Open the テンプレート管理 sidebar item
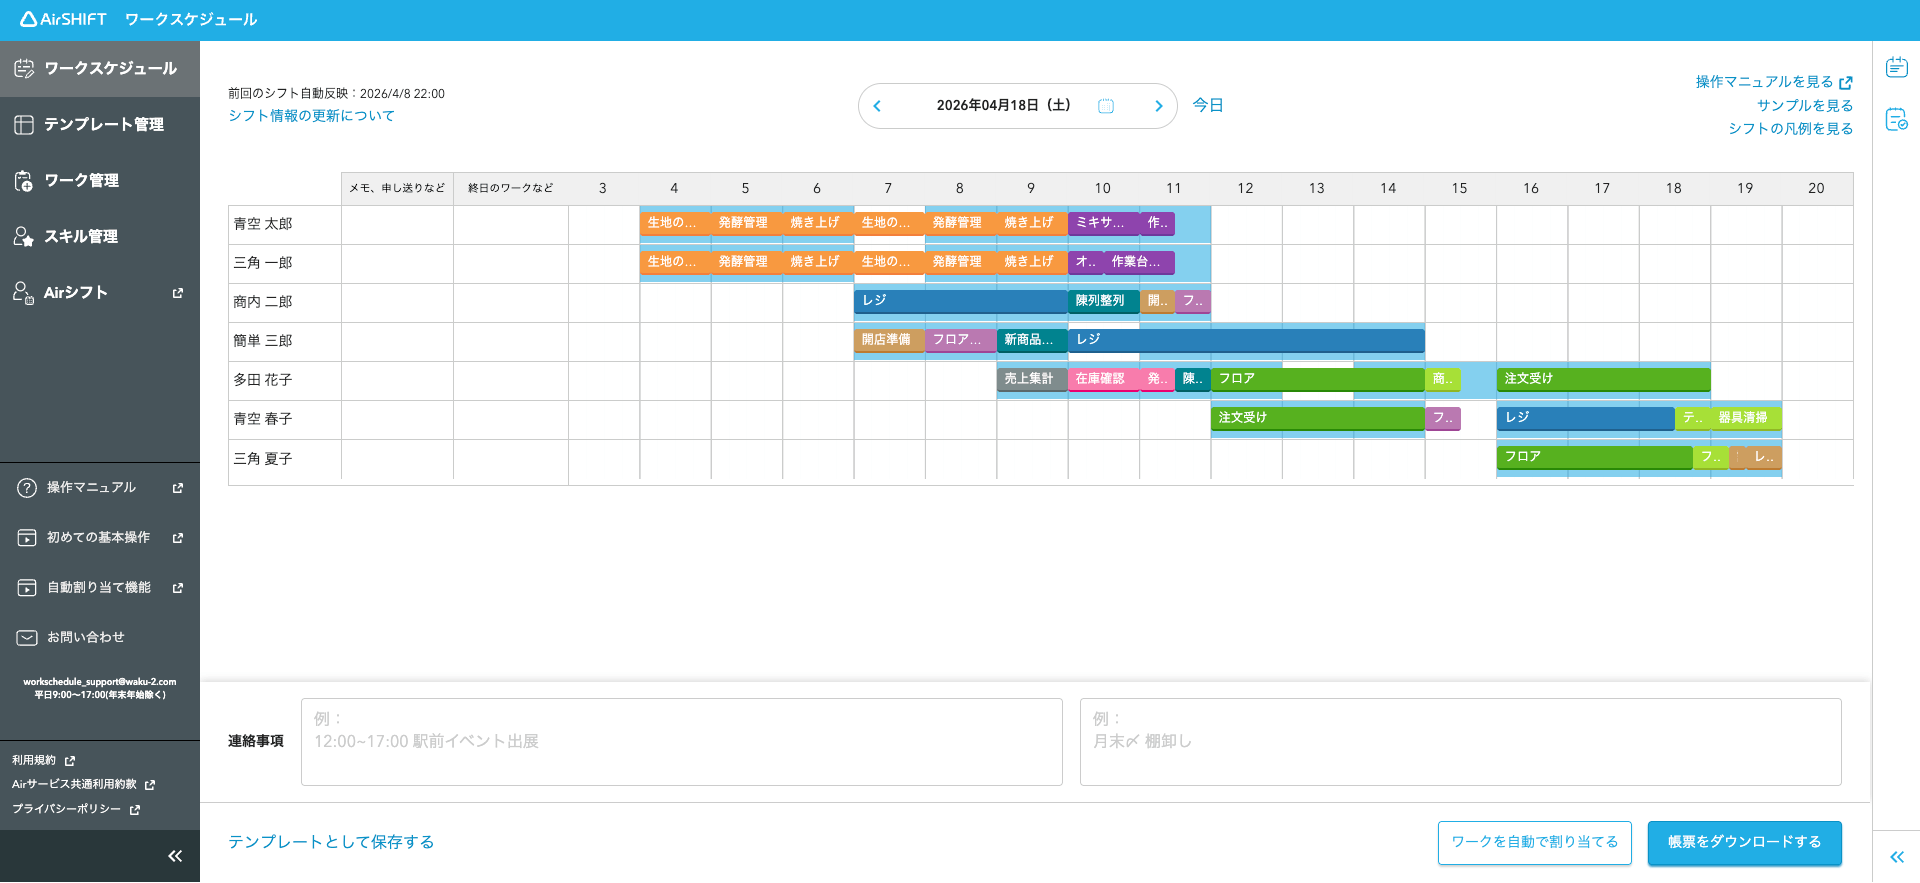This screenshot has width=1920, height=883. [x=100, y=124]
